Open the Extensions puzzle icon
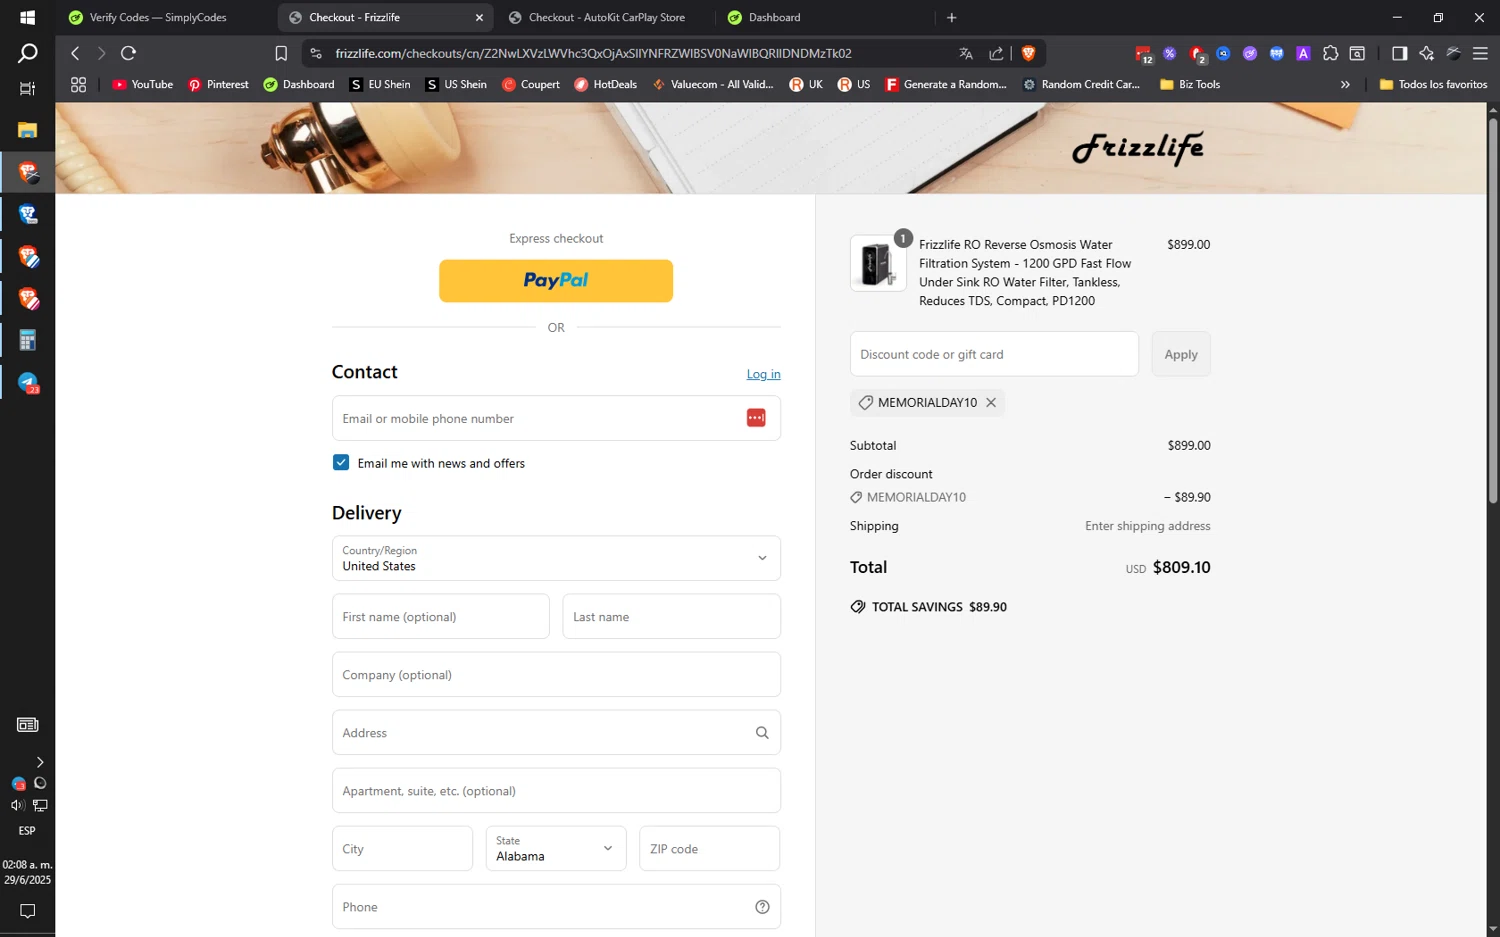This screenshot has width=1500, height=937. [1330, 53]
